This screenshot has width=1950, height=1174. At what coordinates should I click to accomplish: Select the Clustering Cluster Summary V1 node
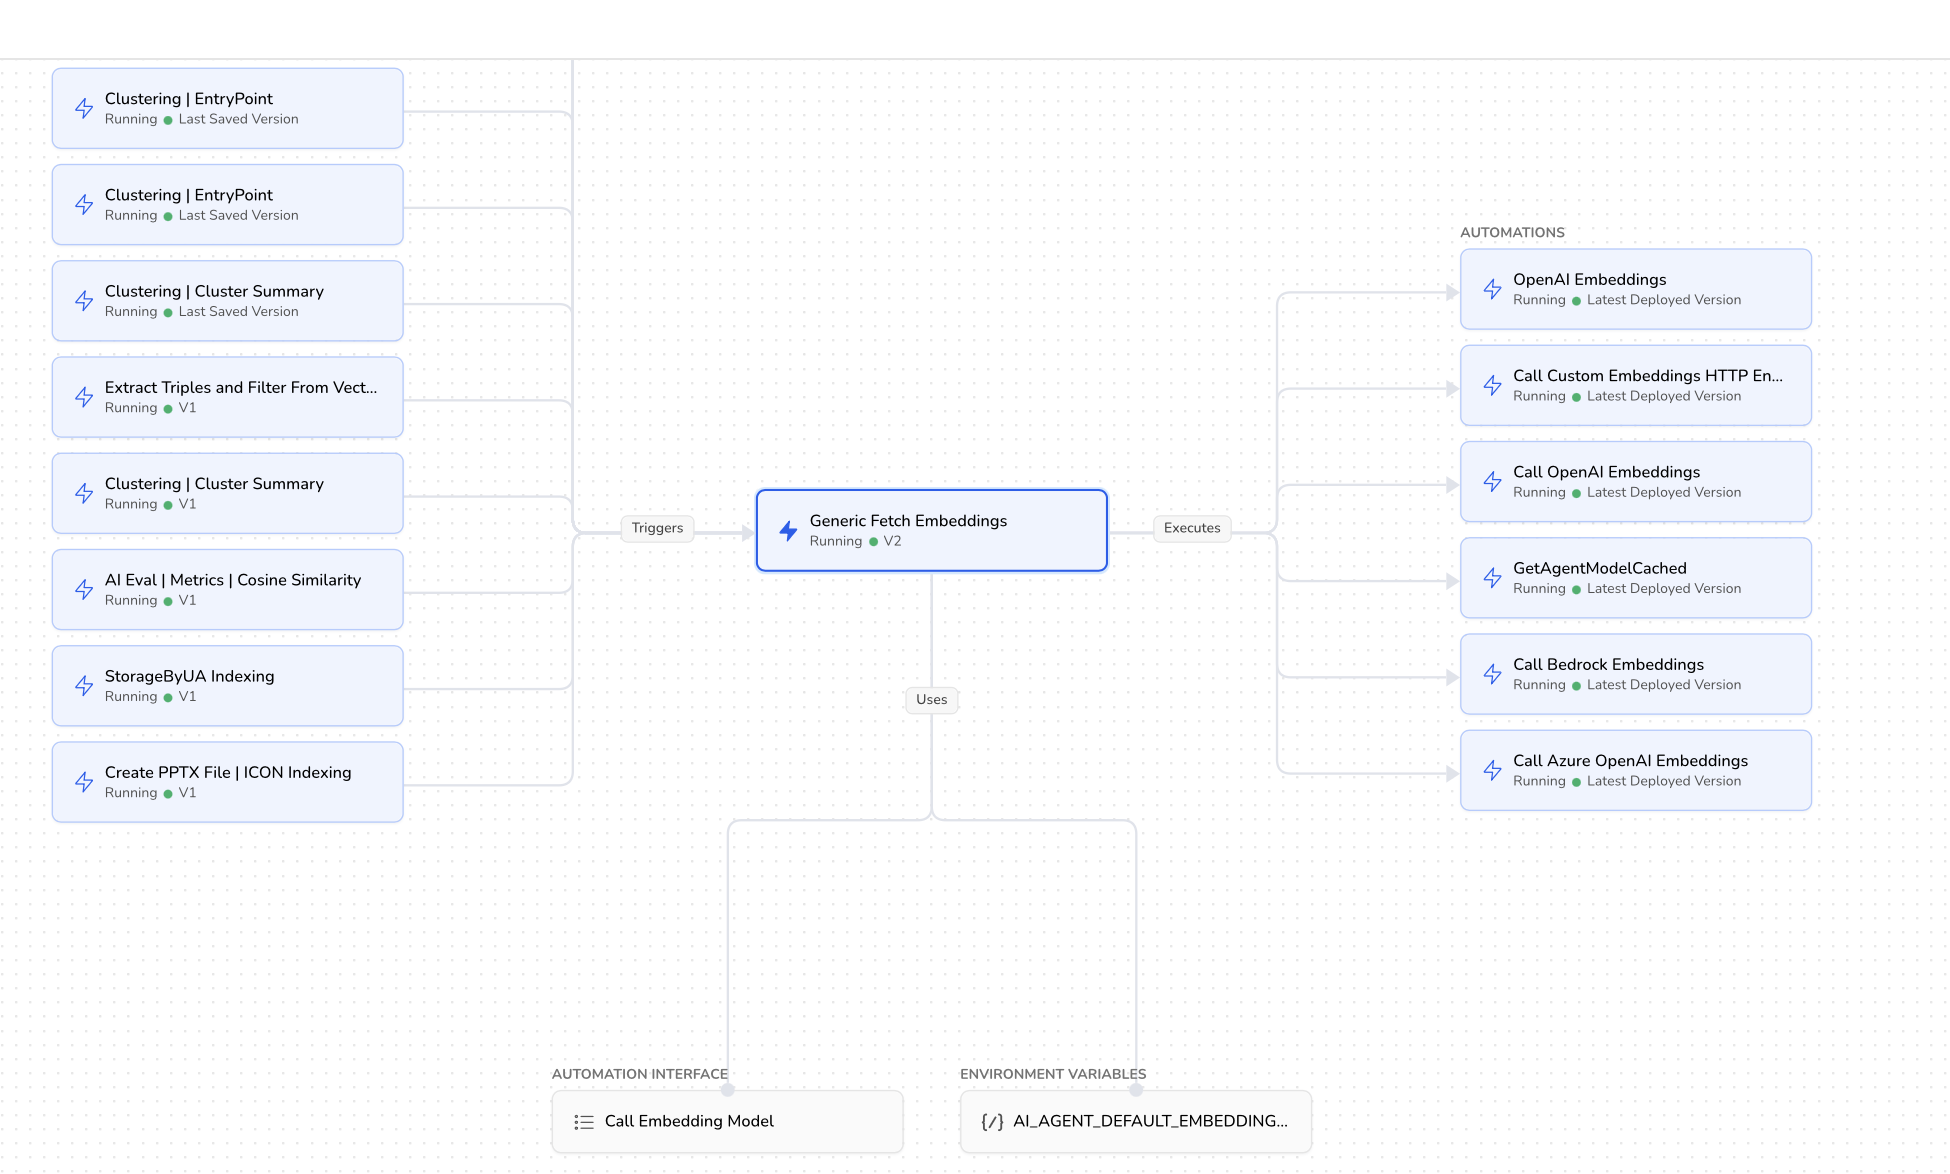[227, 493]
